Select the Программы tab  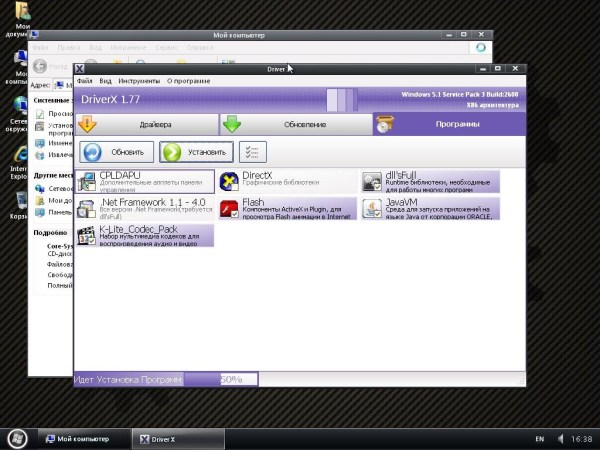(x=440, y=124)
